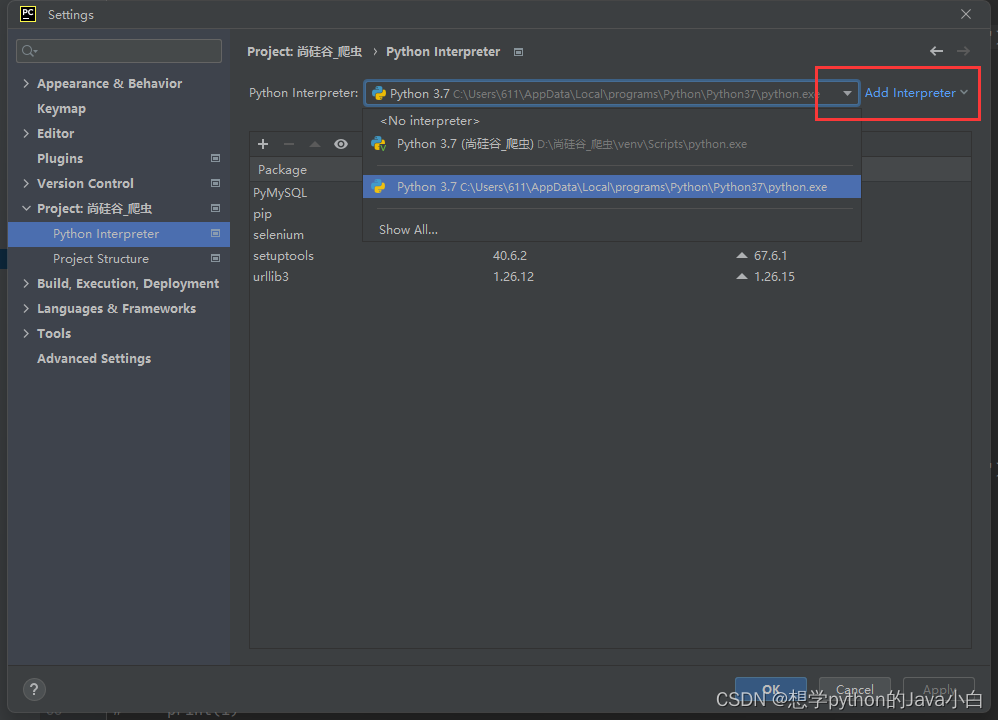The width and height of the screenshot is (998, 720).
Task: Click Show All interpreters option
Action: 408,229
